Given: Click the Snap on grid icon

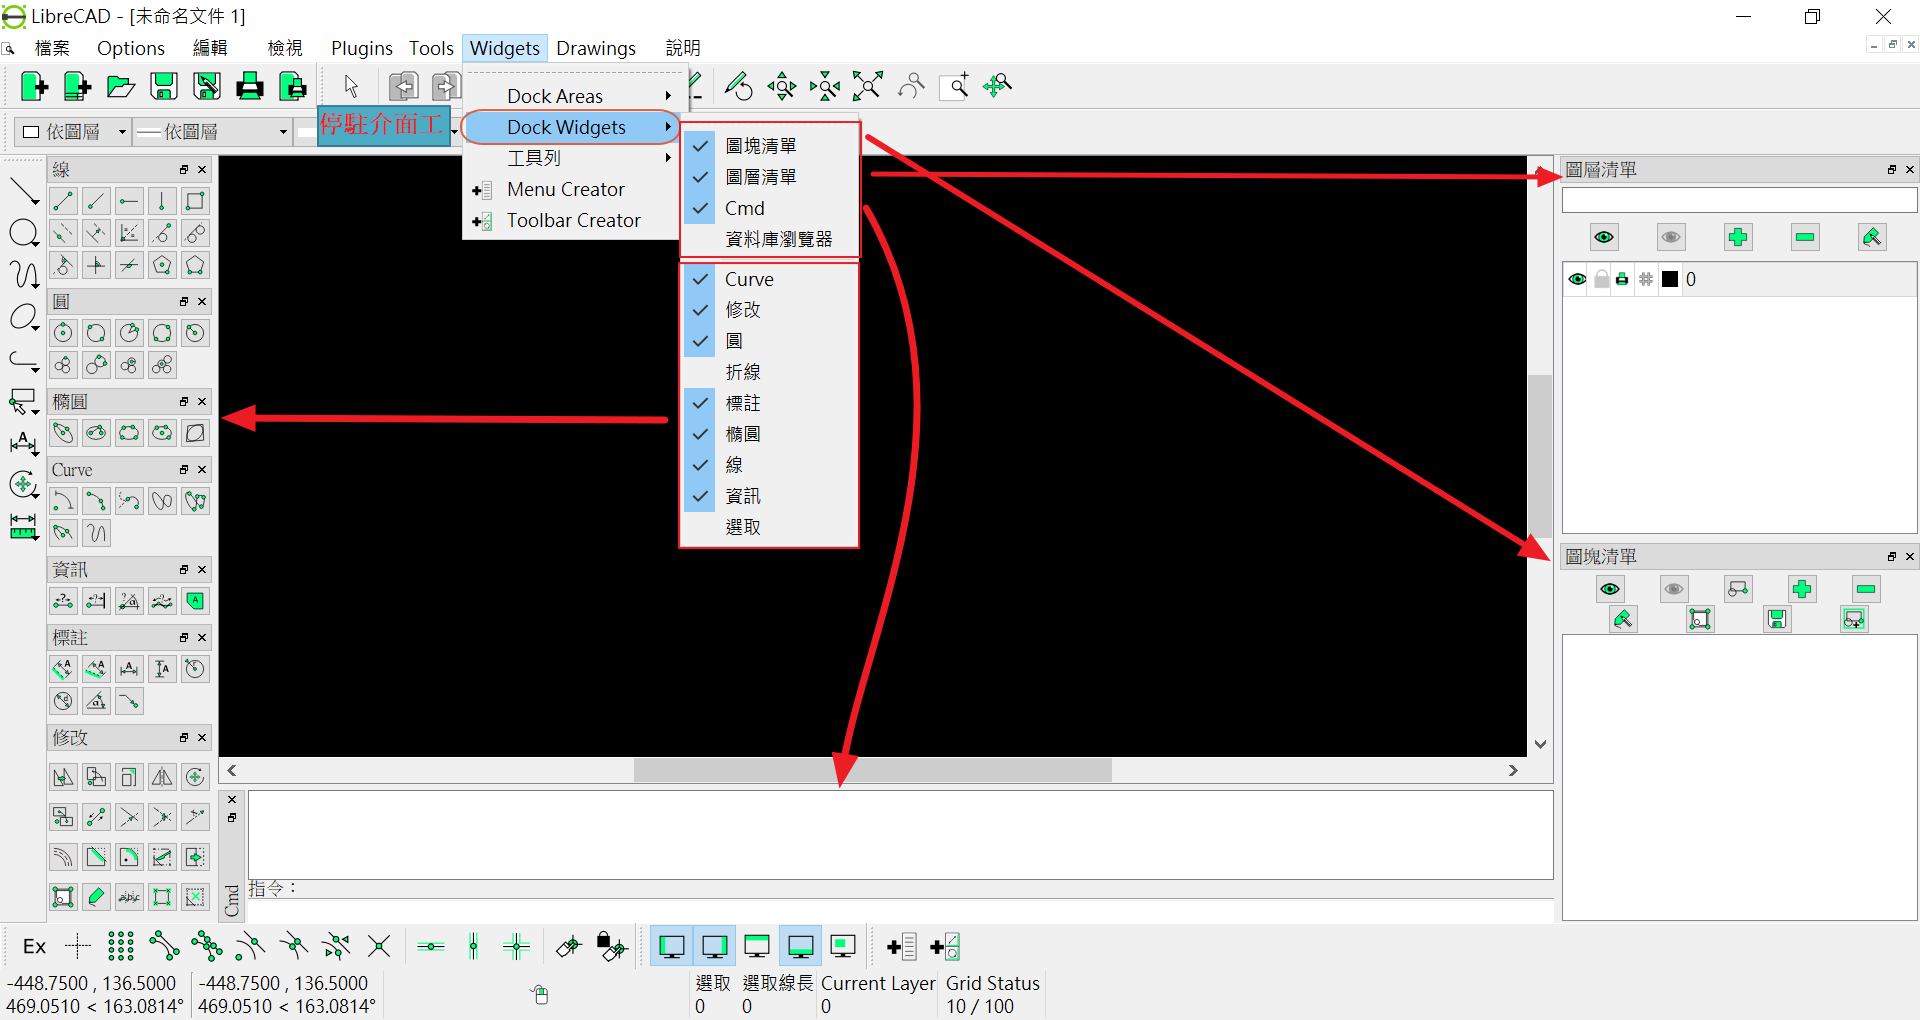Looking at the screenshot, I should [x=121, y=946].
